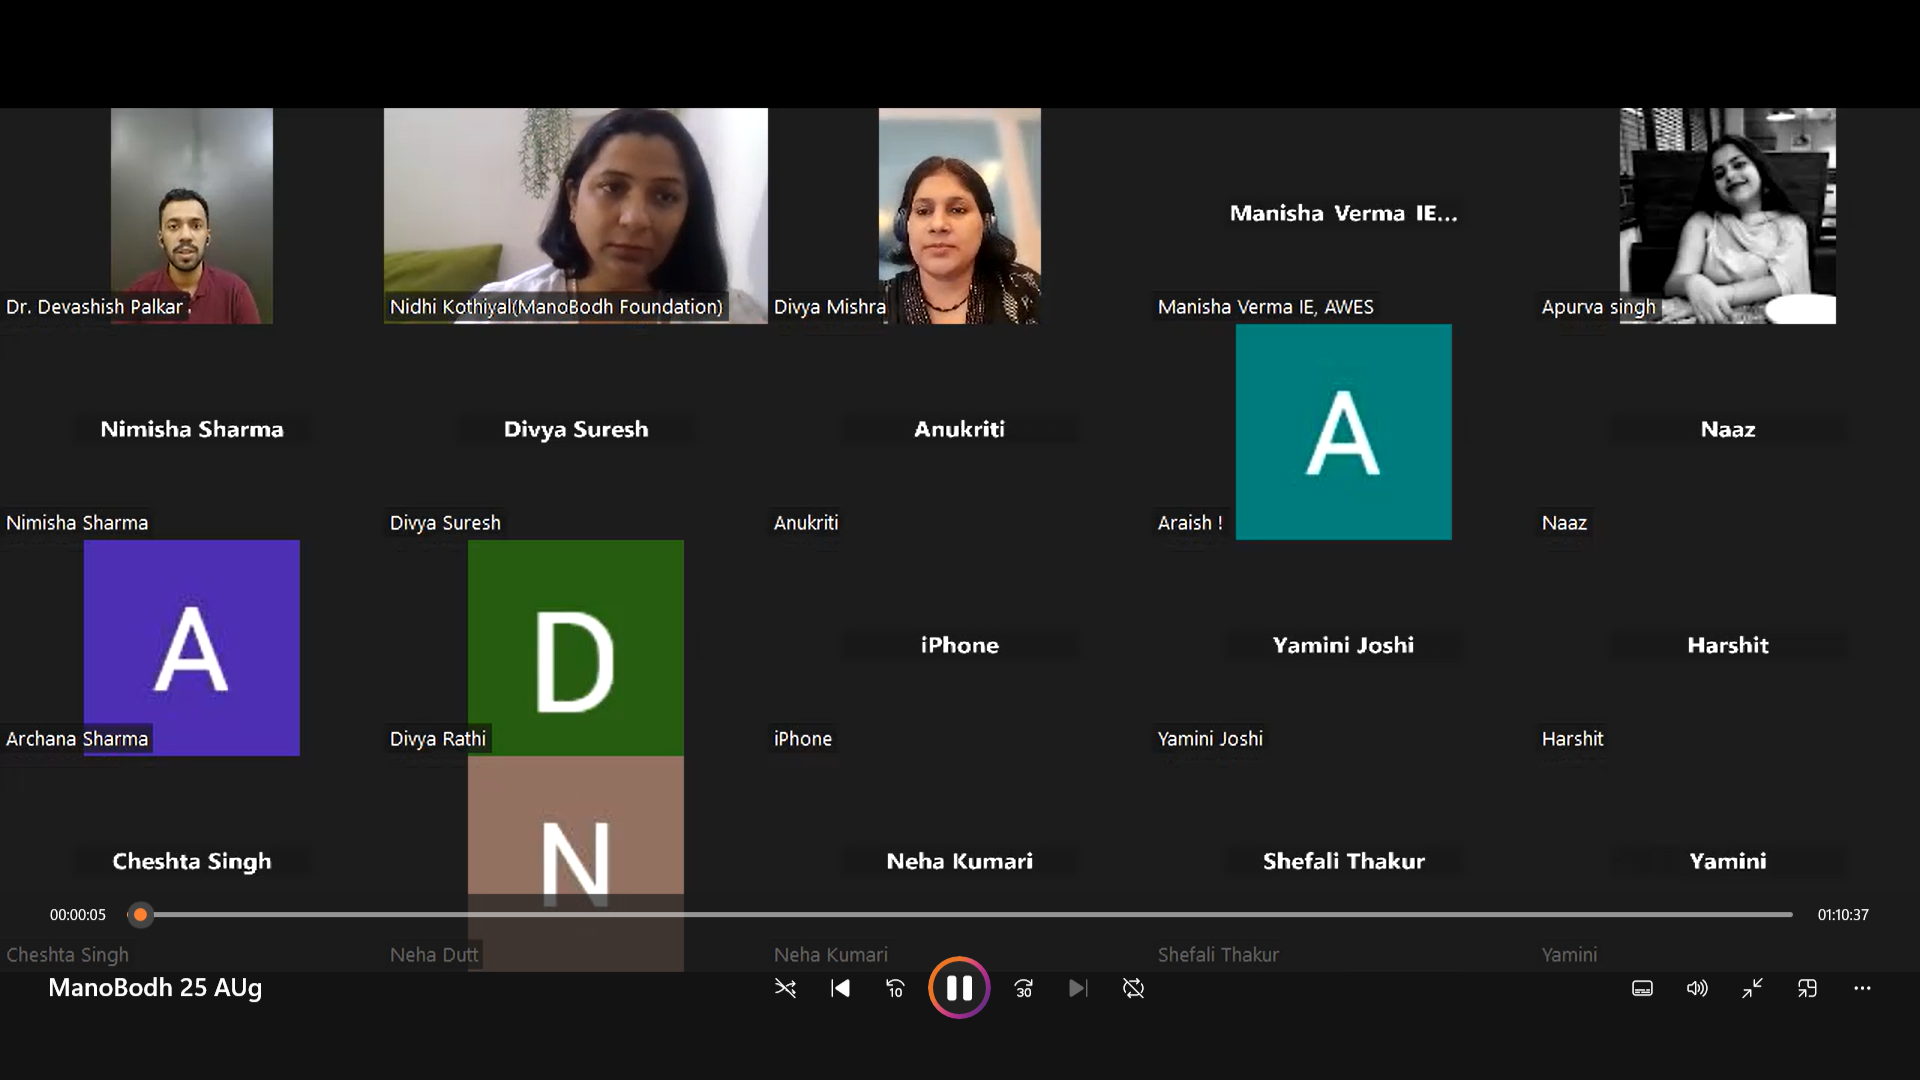Toggle shuffle playback
1920x1080 pixels.
click(785, 988)
